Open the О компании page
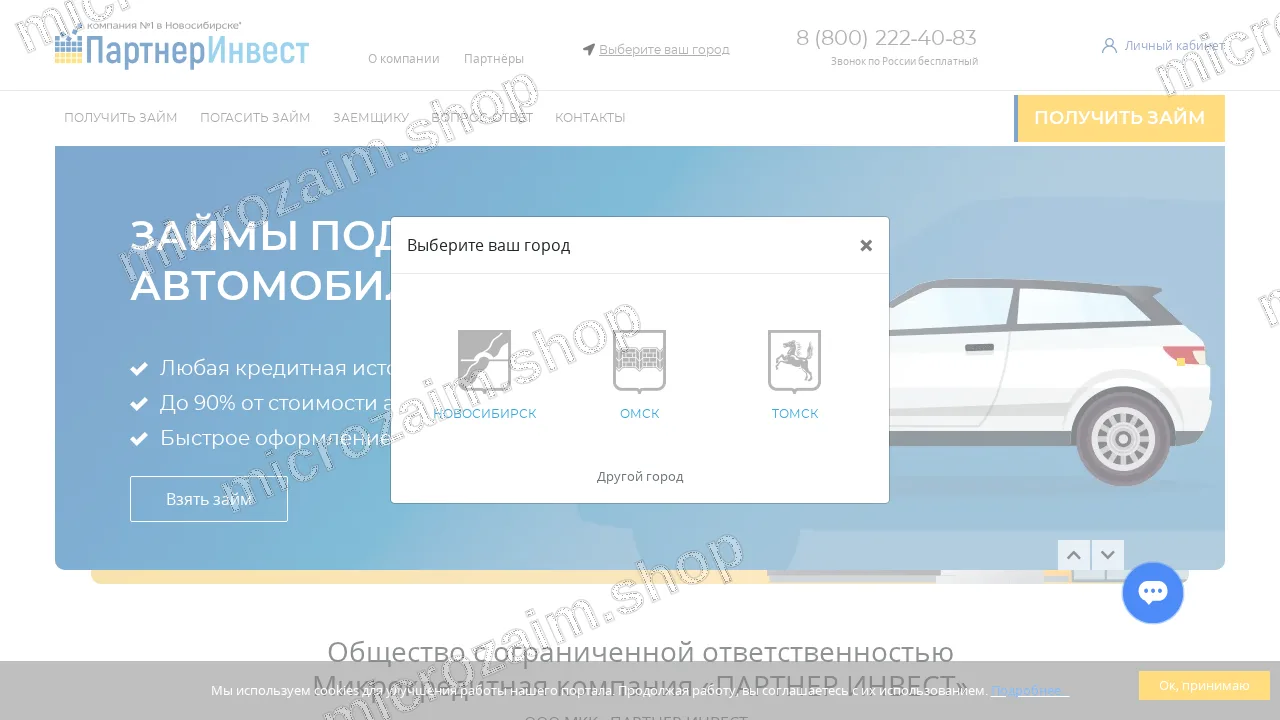The width and height of the screenshot is (1280, 720). (x=404, y=59)
